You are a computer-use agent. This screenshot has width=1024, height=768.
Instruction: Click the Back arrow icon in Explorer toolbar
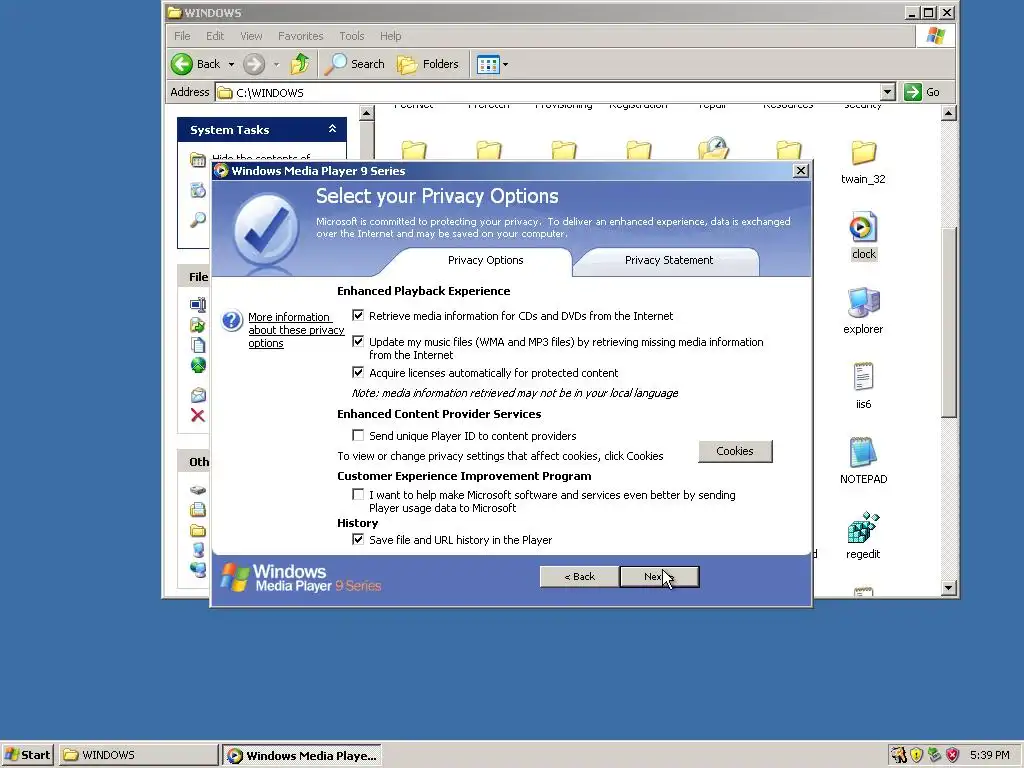(x=182, y=64)
